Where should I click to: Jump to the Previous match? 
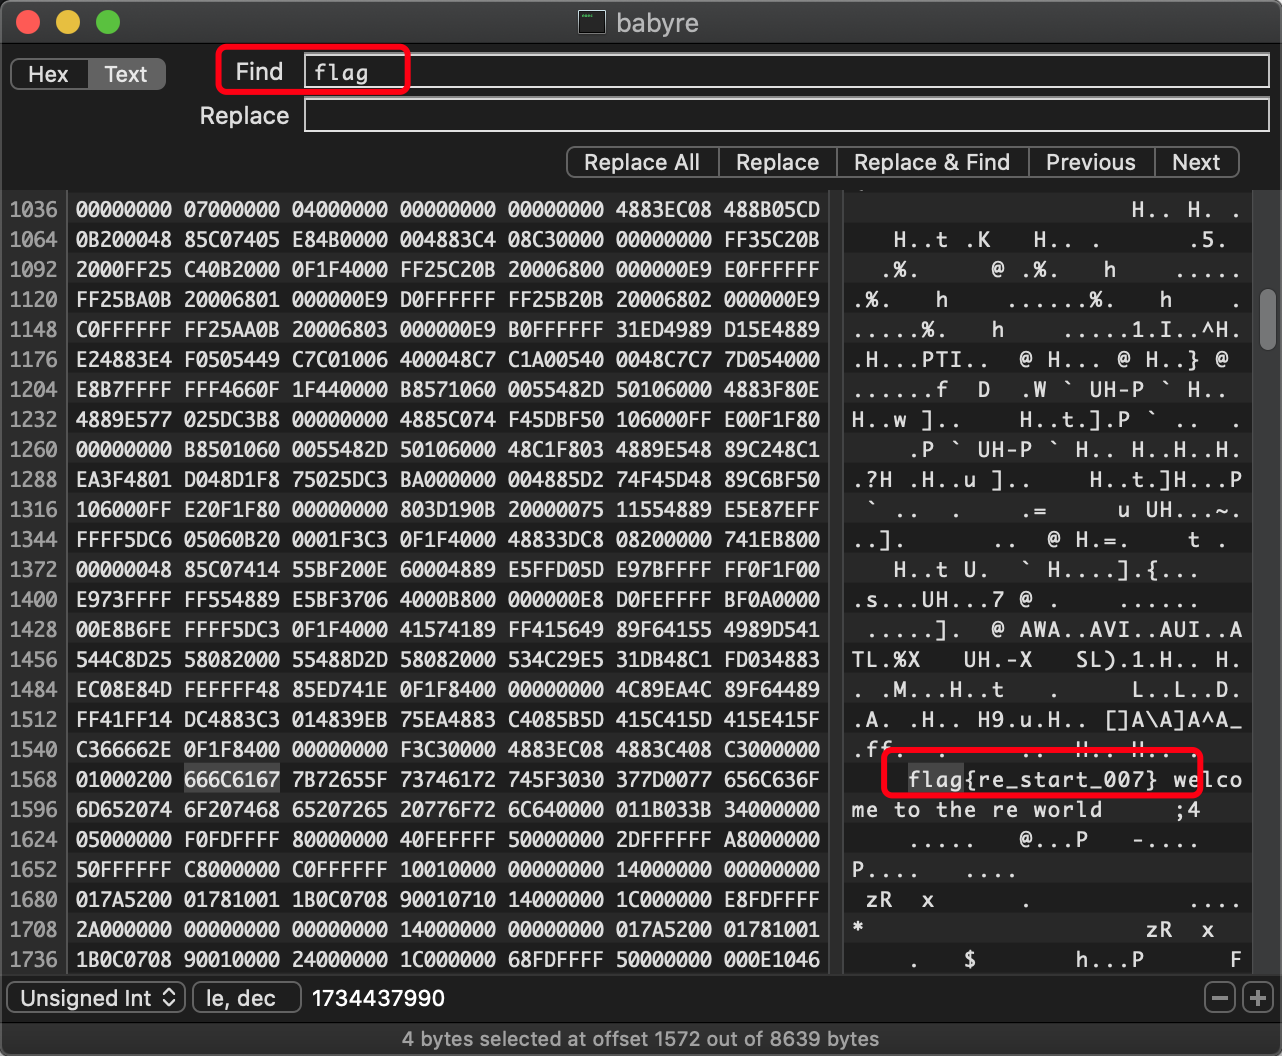(1091, 162)
